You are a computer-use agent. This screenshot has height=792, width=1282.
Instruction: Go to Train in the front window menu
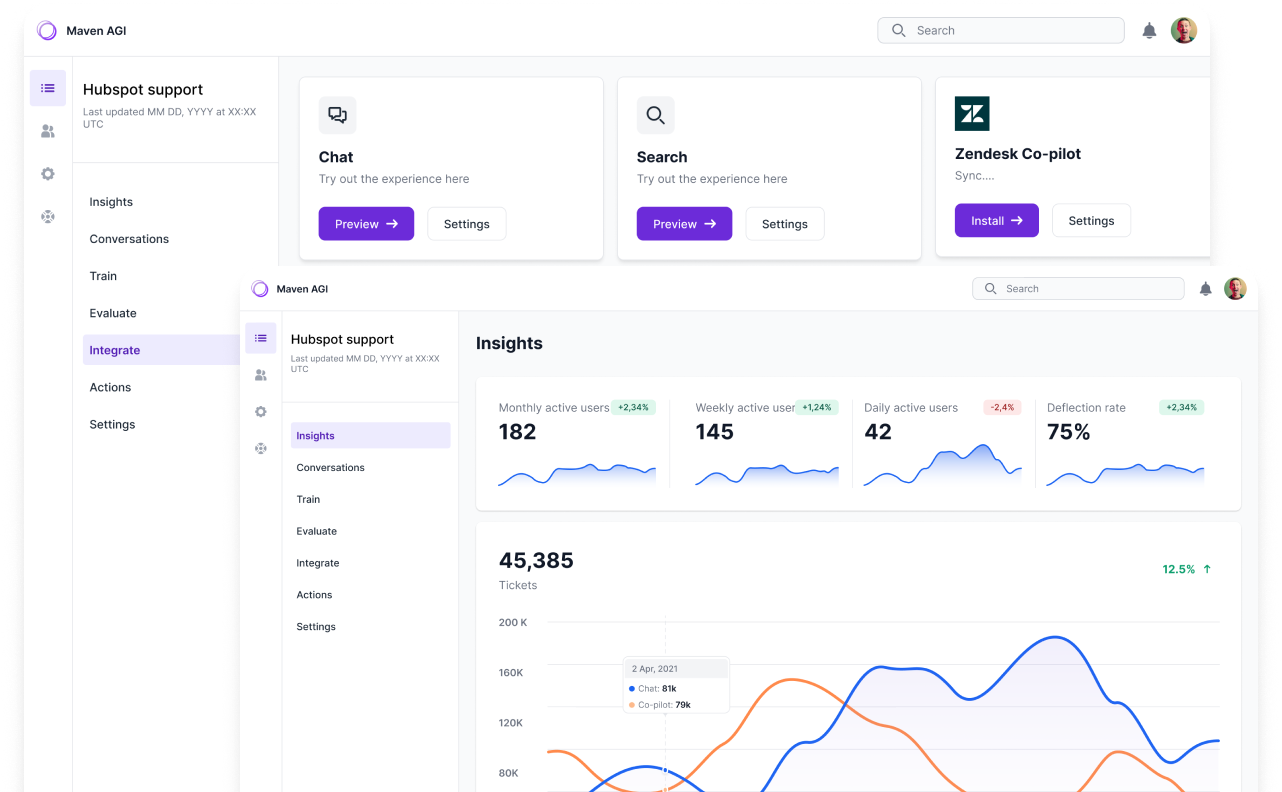[x=308, y=499]
